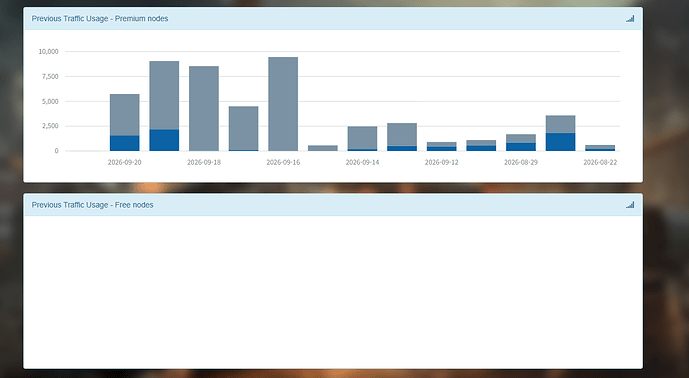Viewport: 689px width, 378px height.
Task: Click gray segment between 2026-08-29 and 2026-08-22
Action: point(560,124)
